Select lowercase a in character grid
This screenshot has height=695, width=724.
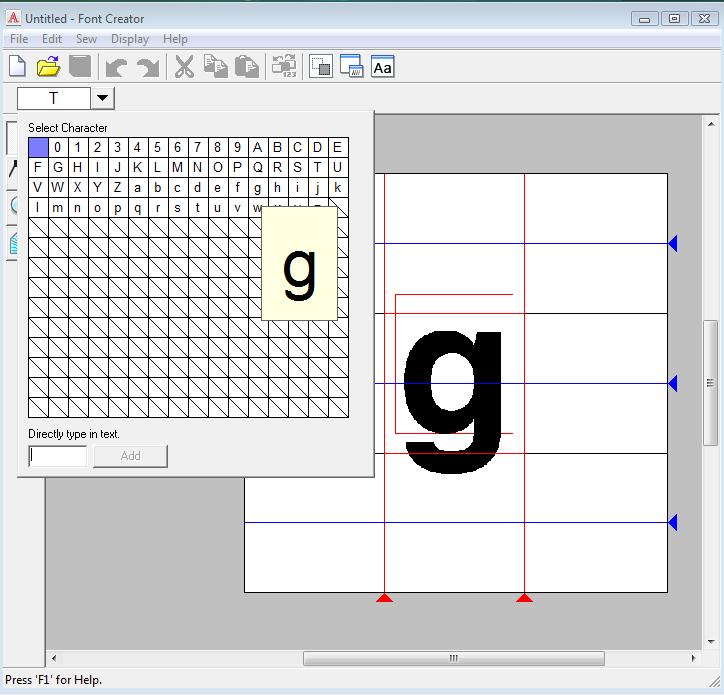[x=138, y=187]
